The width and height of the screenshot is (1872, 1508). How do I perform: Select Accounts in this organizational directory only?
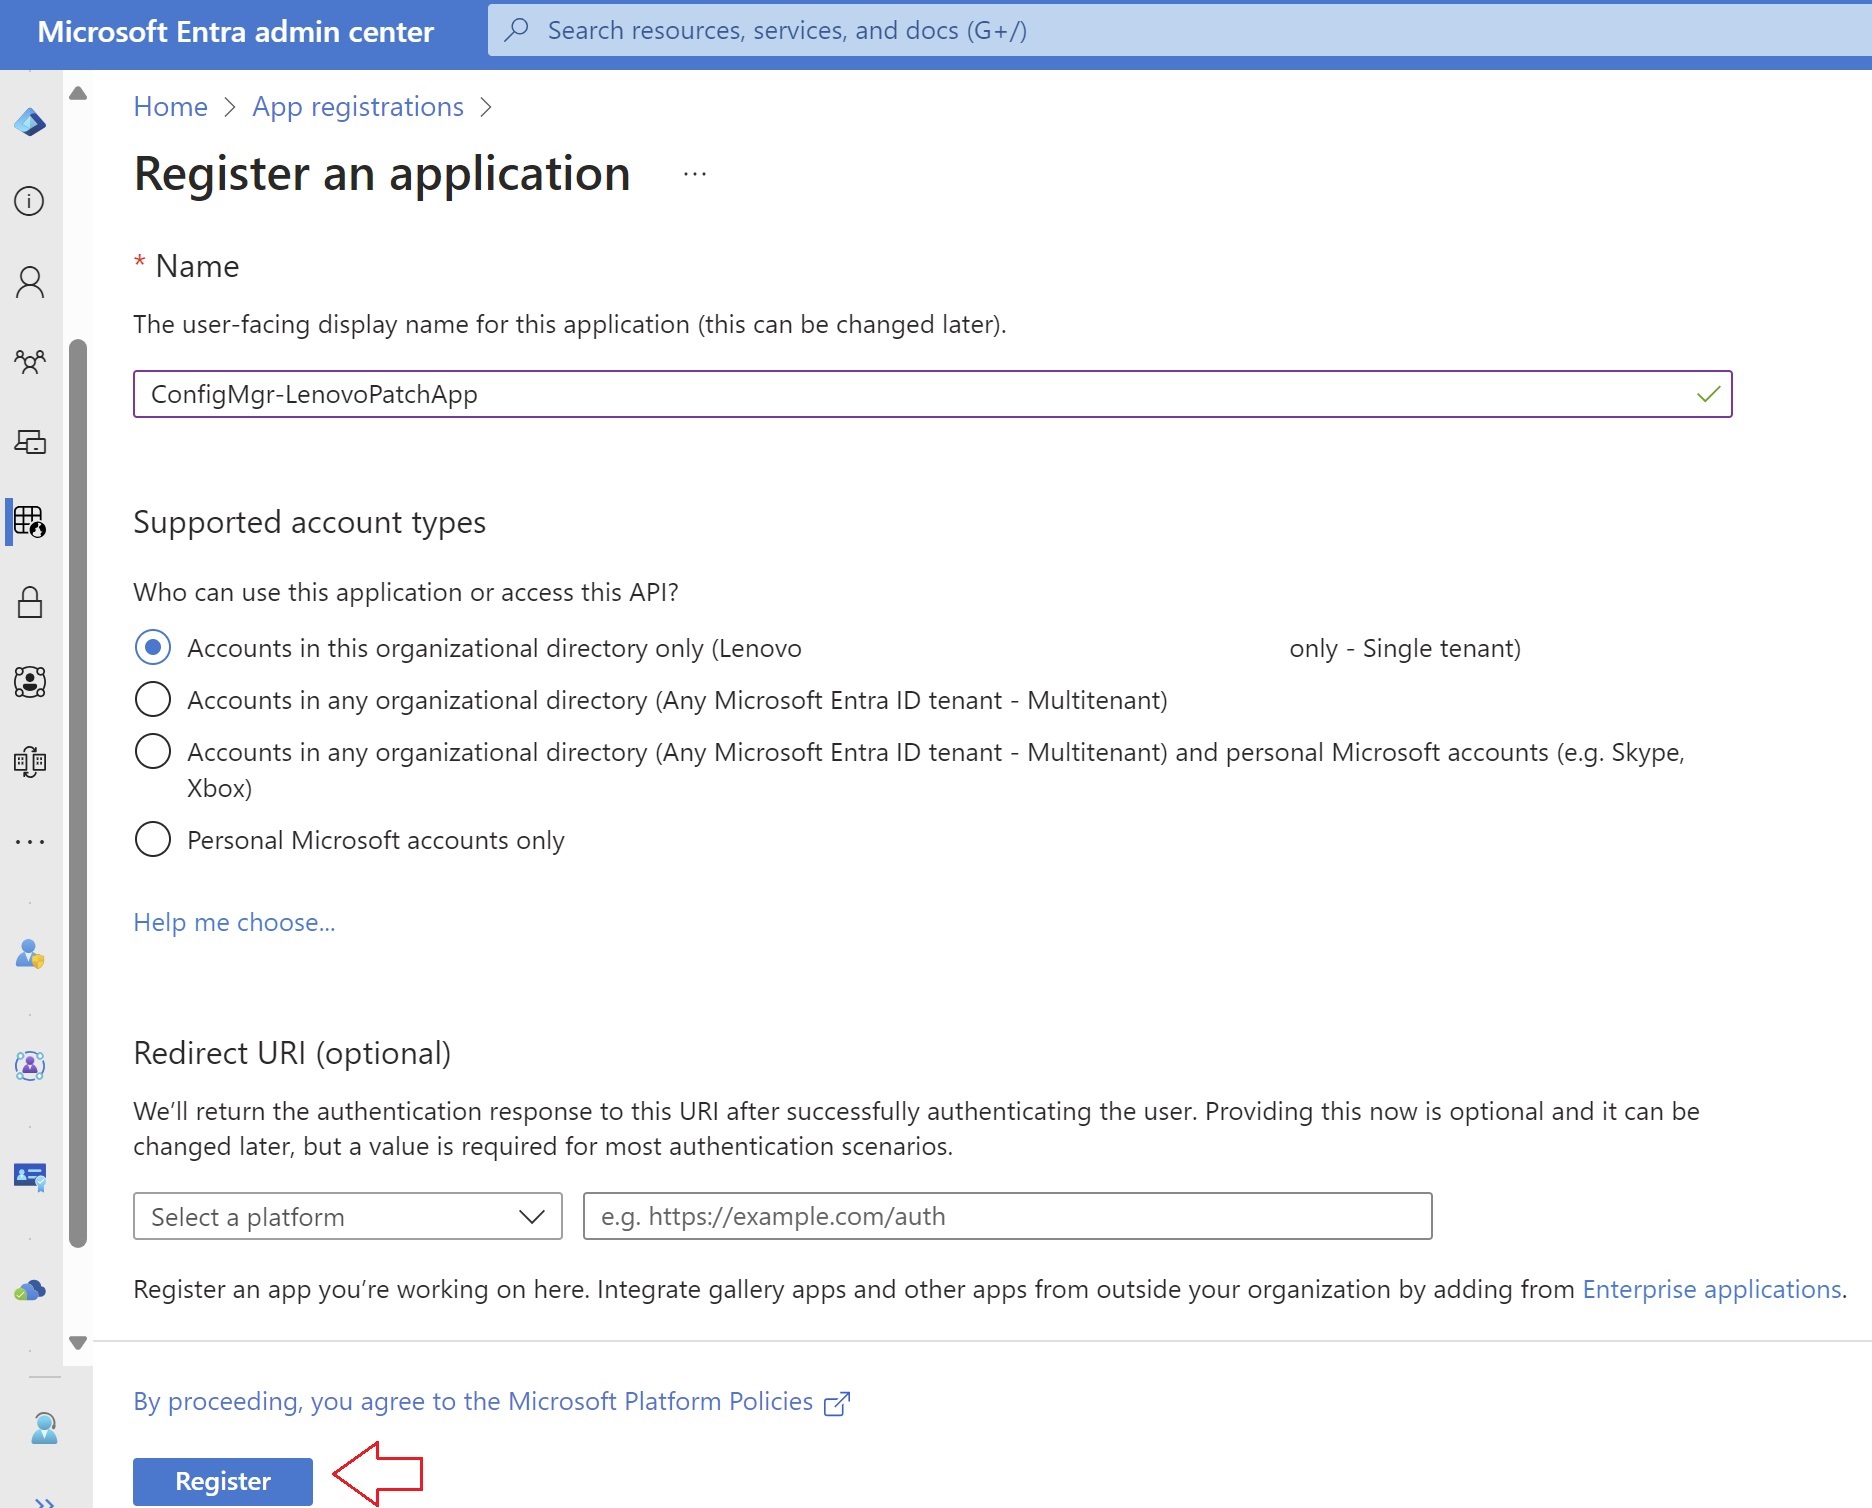point(153,648)
